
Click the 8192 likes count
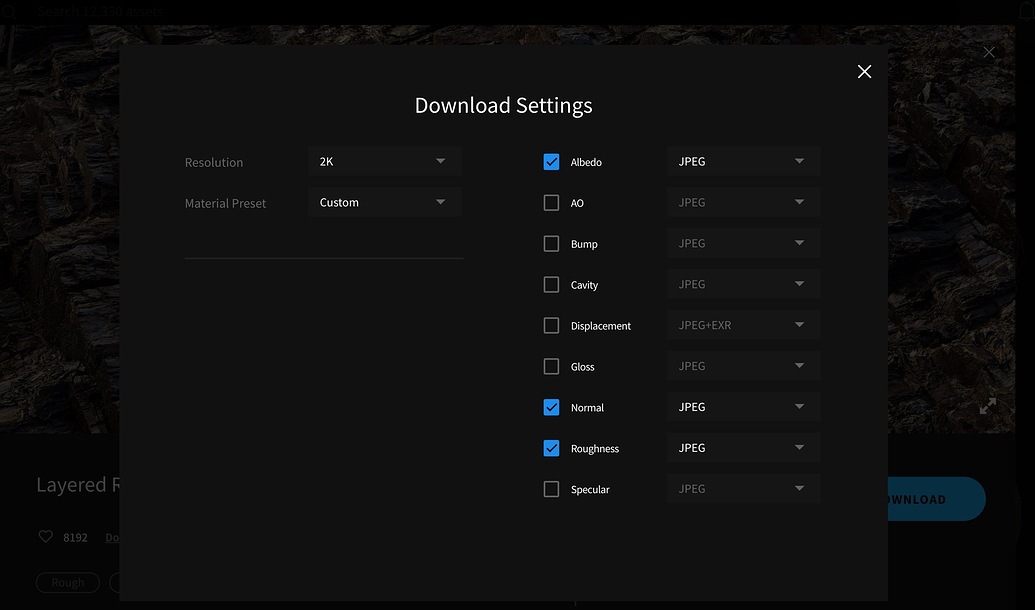click(75, 537)
